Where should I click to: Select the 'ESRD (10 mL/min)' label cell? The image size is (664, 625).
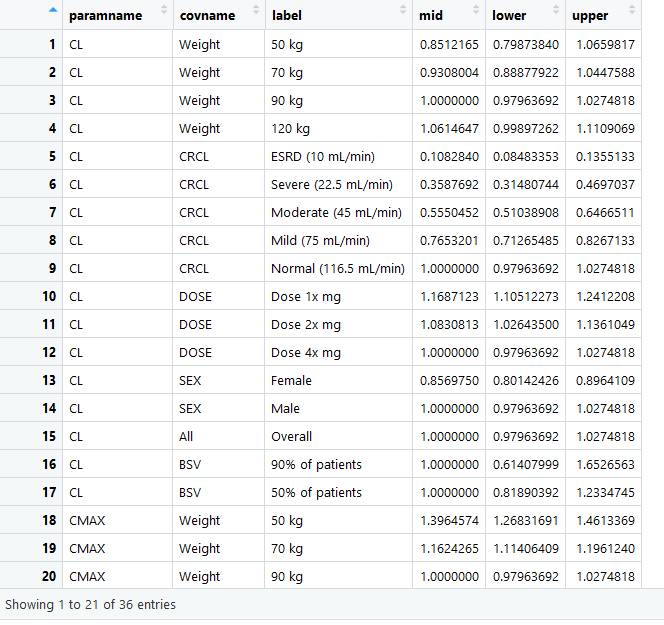click(322, 157)
